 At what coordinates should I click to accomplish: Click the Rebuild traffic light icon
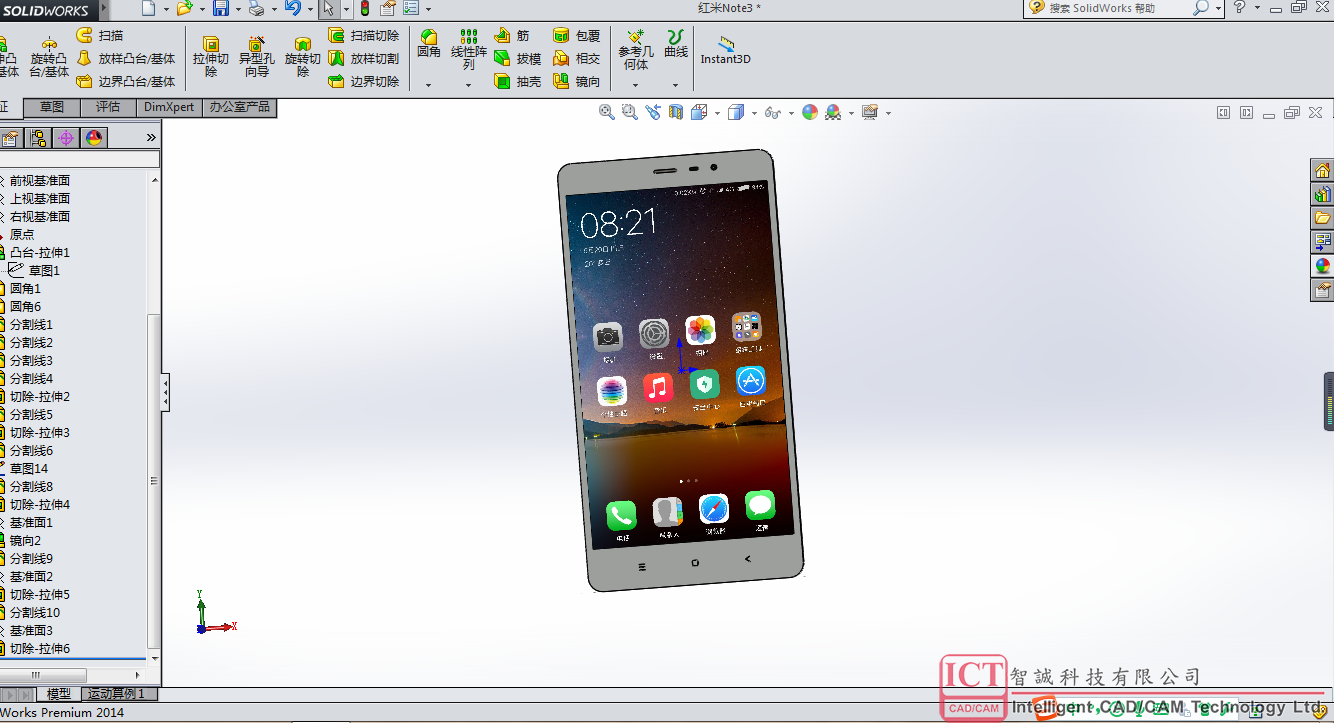point(365,8)
